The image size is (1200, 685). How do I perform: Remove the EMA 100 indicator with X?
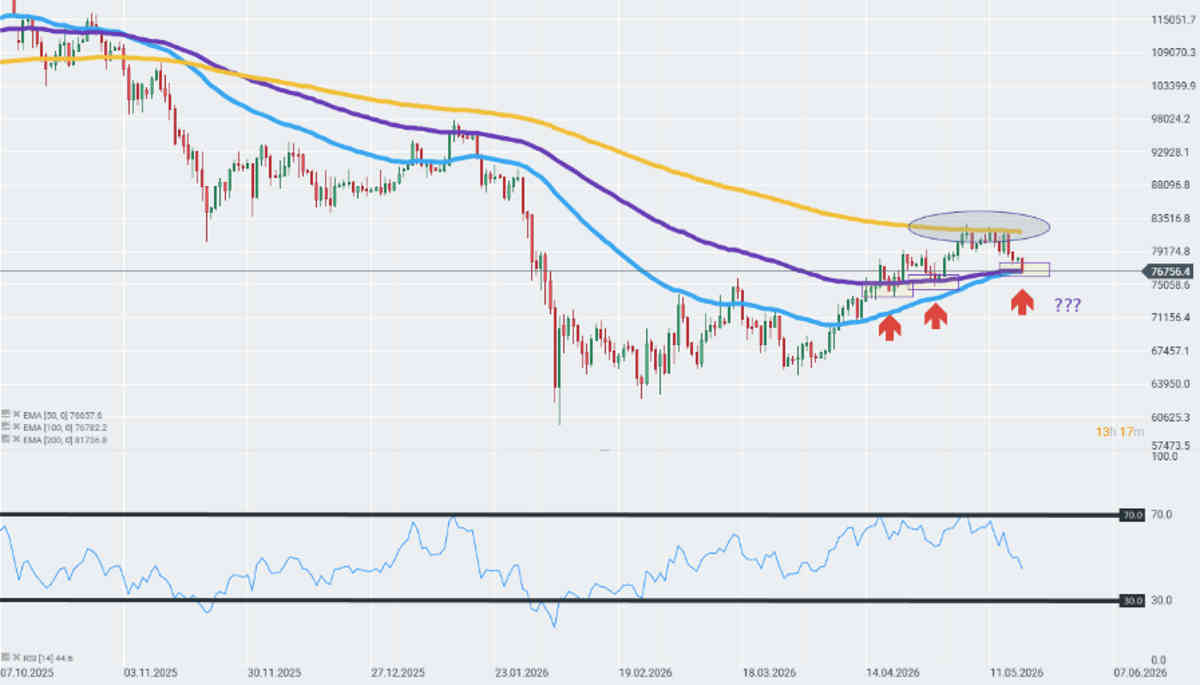click(17, 426)
